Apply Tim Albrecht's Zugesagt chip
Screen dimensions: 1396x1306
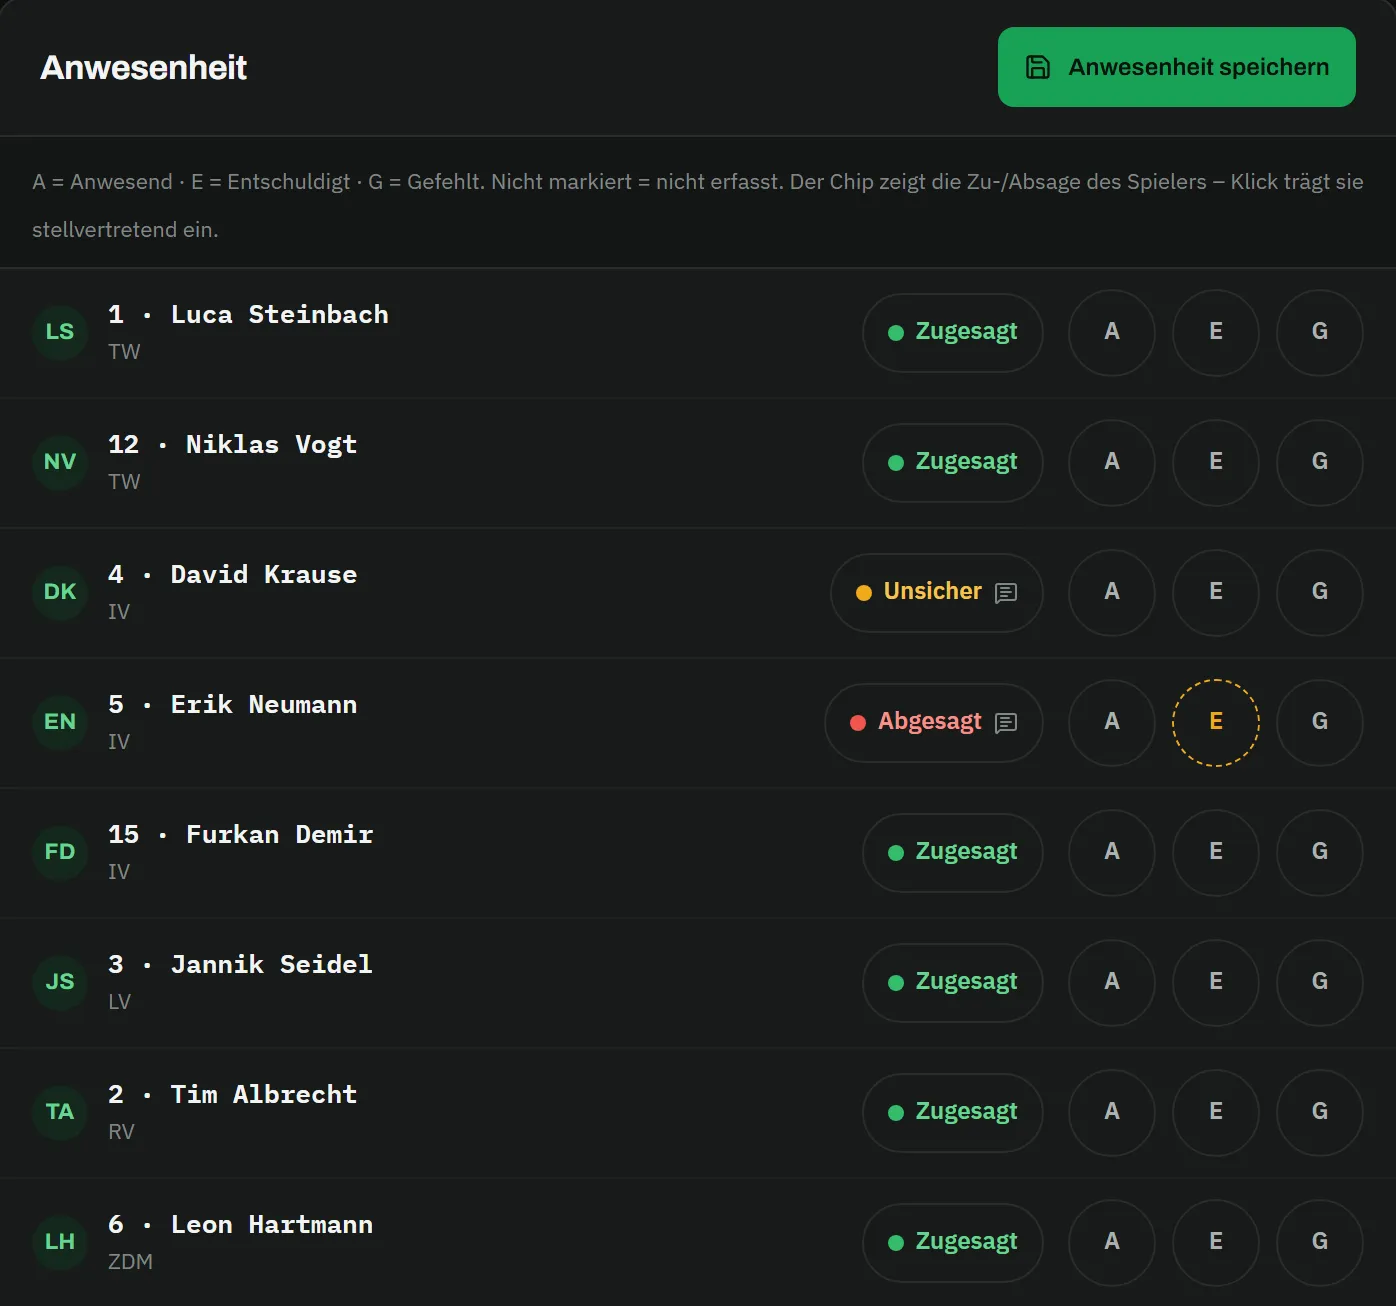[953, 1113]
